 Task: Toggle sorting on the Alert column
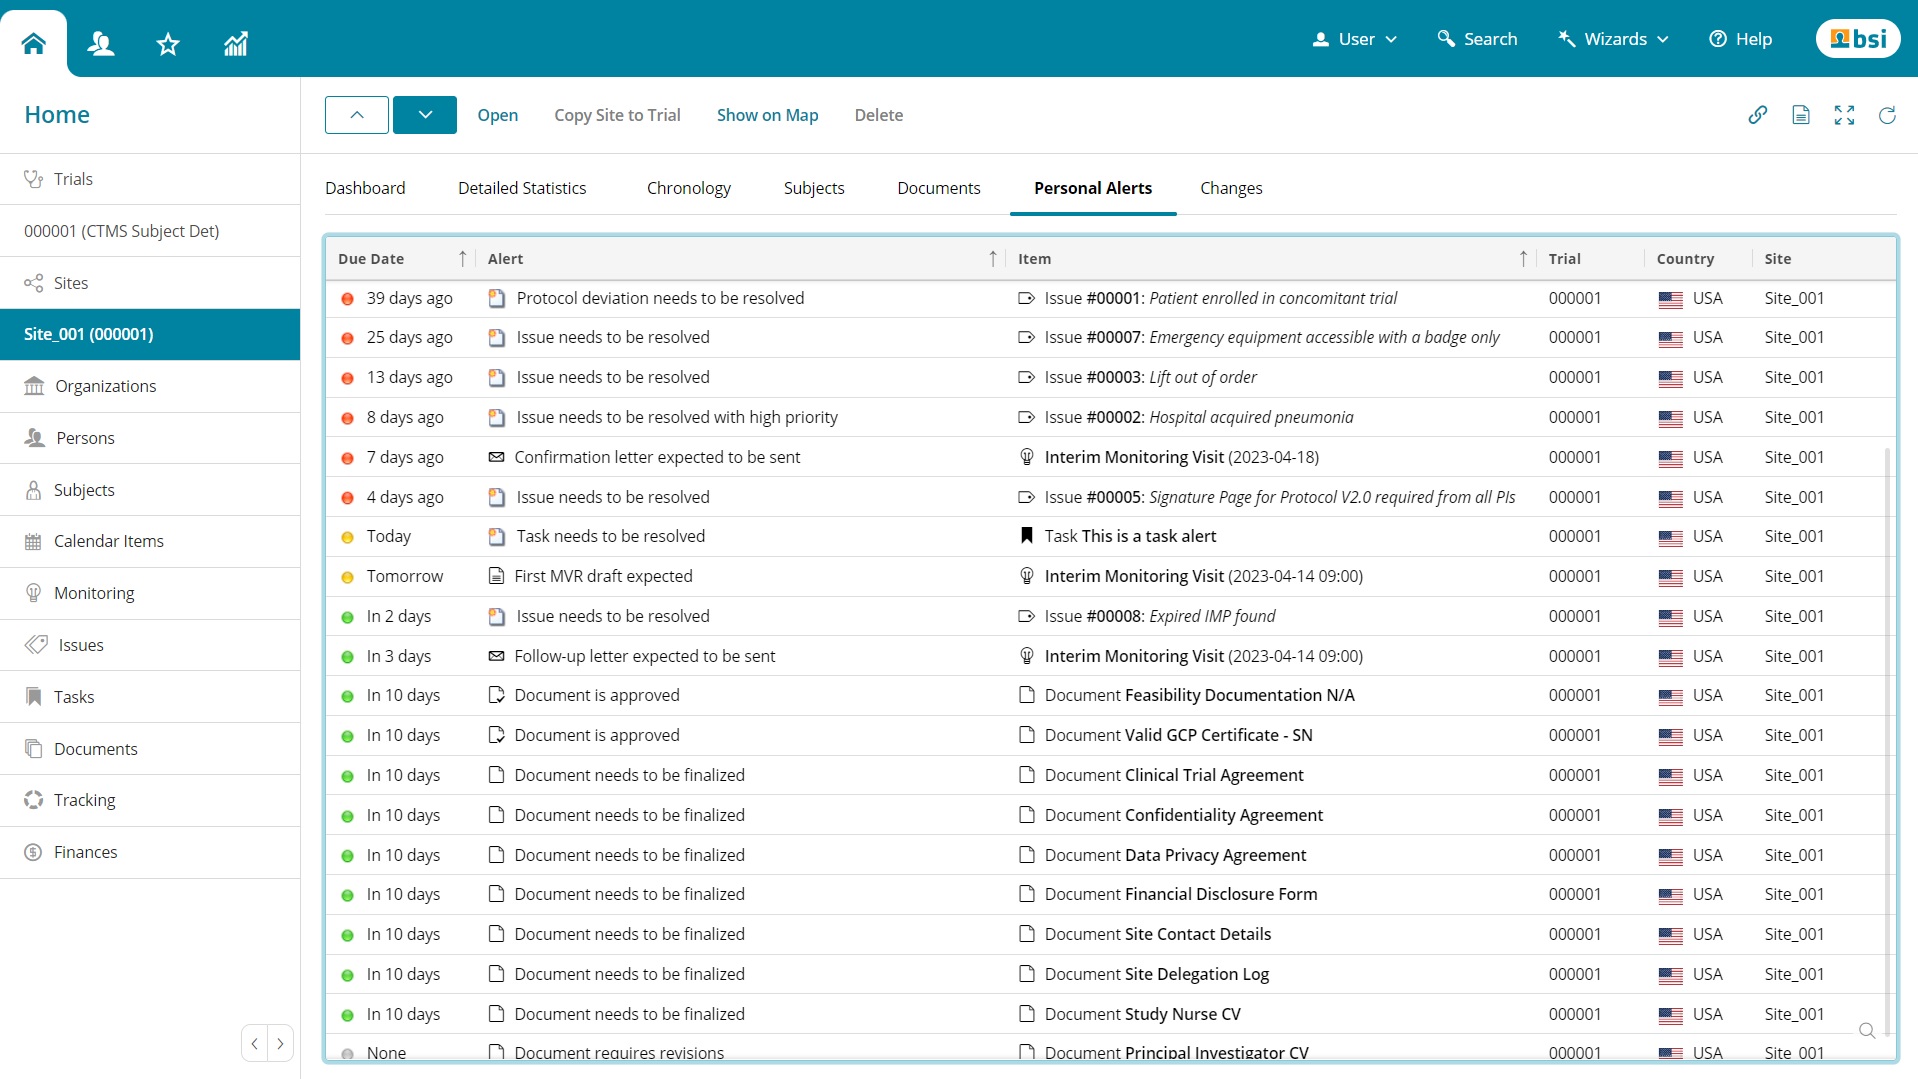(992, 258)
